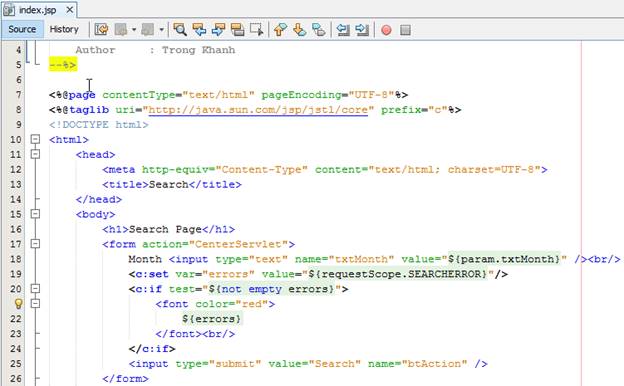Collapse the body fold on line 15
Screen dimensions: 624x386
[35, 214]
